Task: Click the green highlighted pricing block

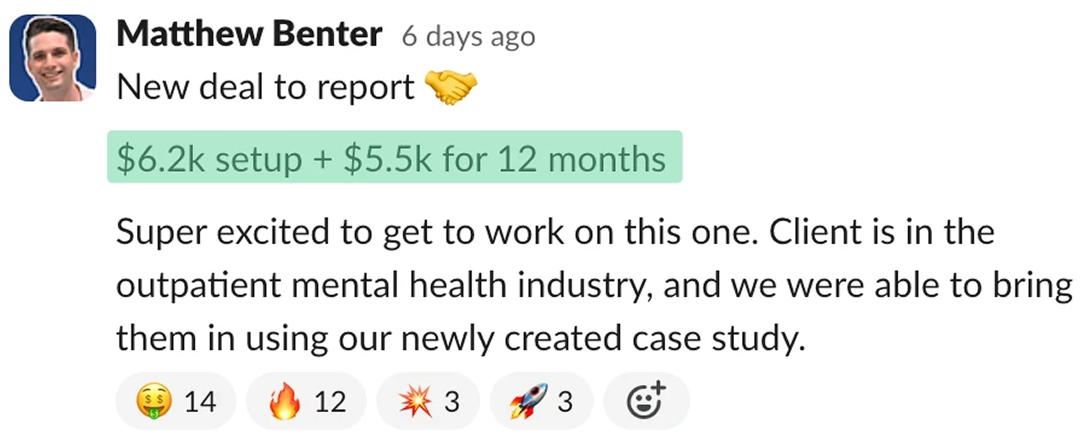Action: (x=394, y=158)
